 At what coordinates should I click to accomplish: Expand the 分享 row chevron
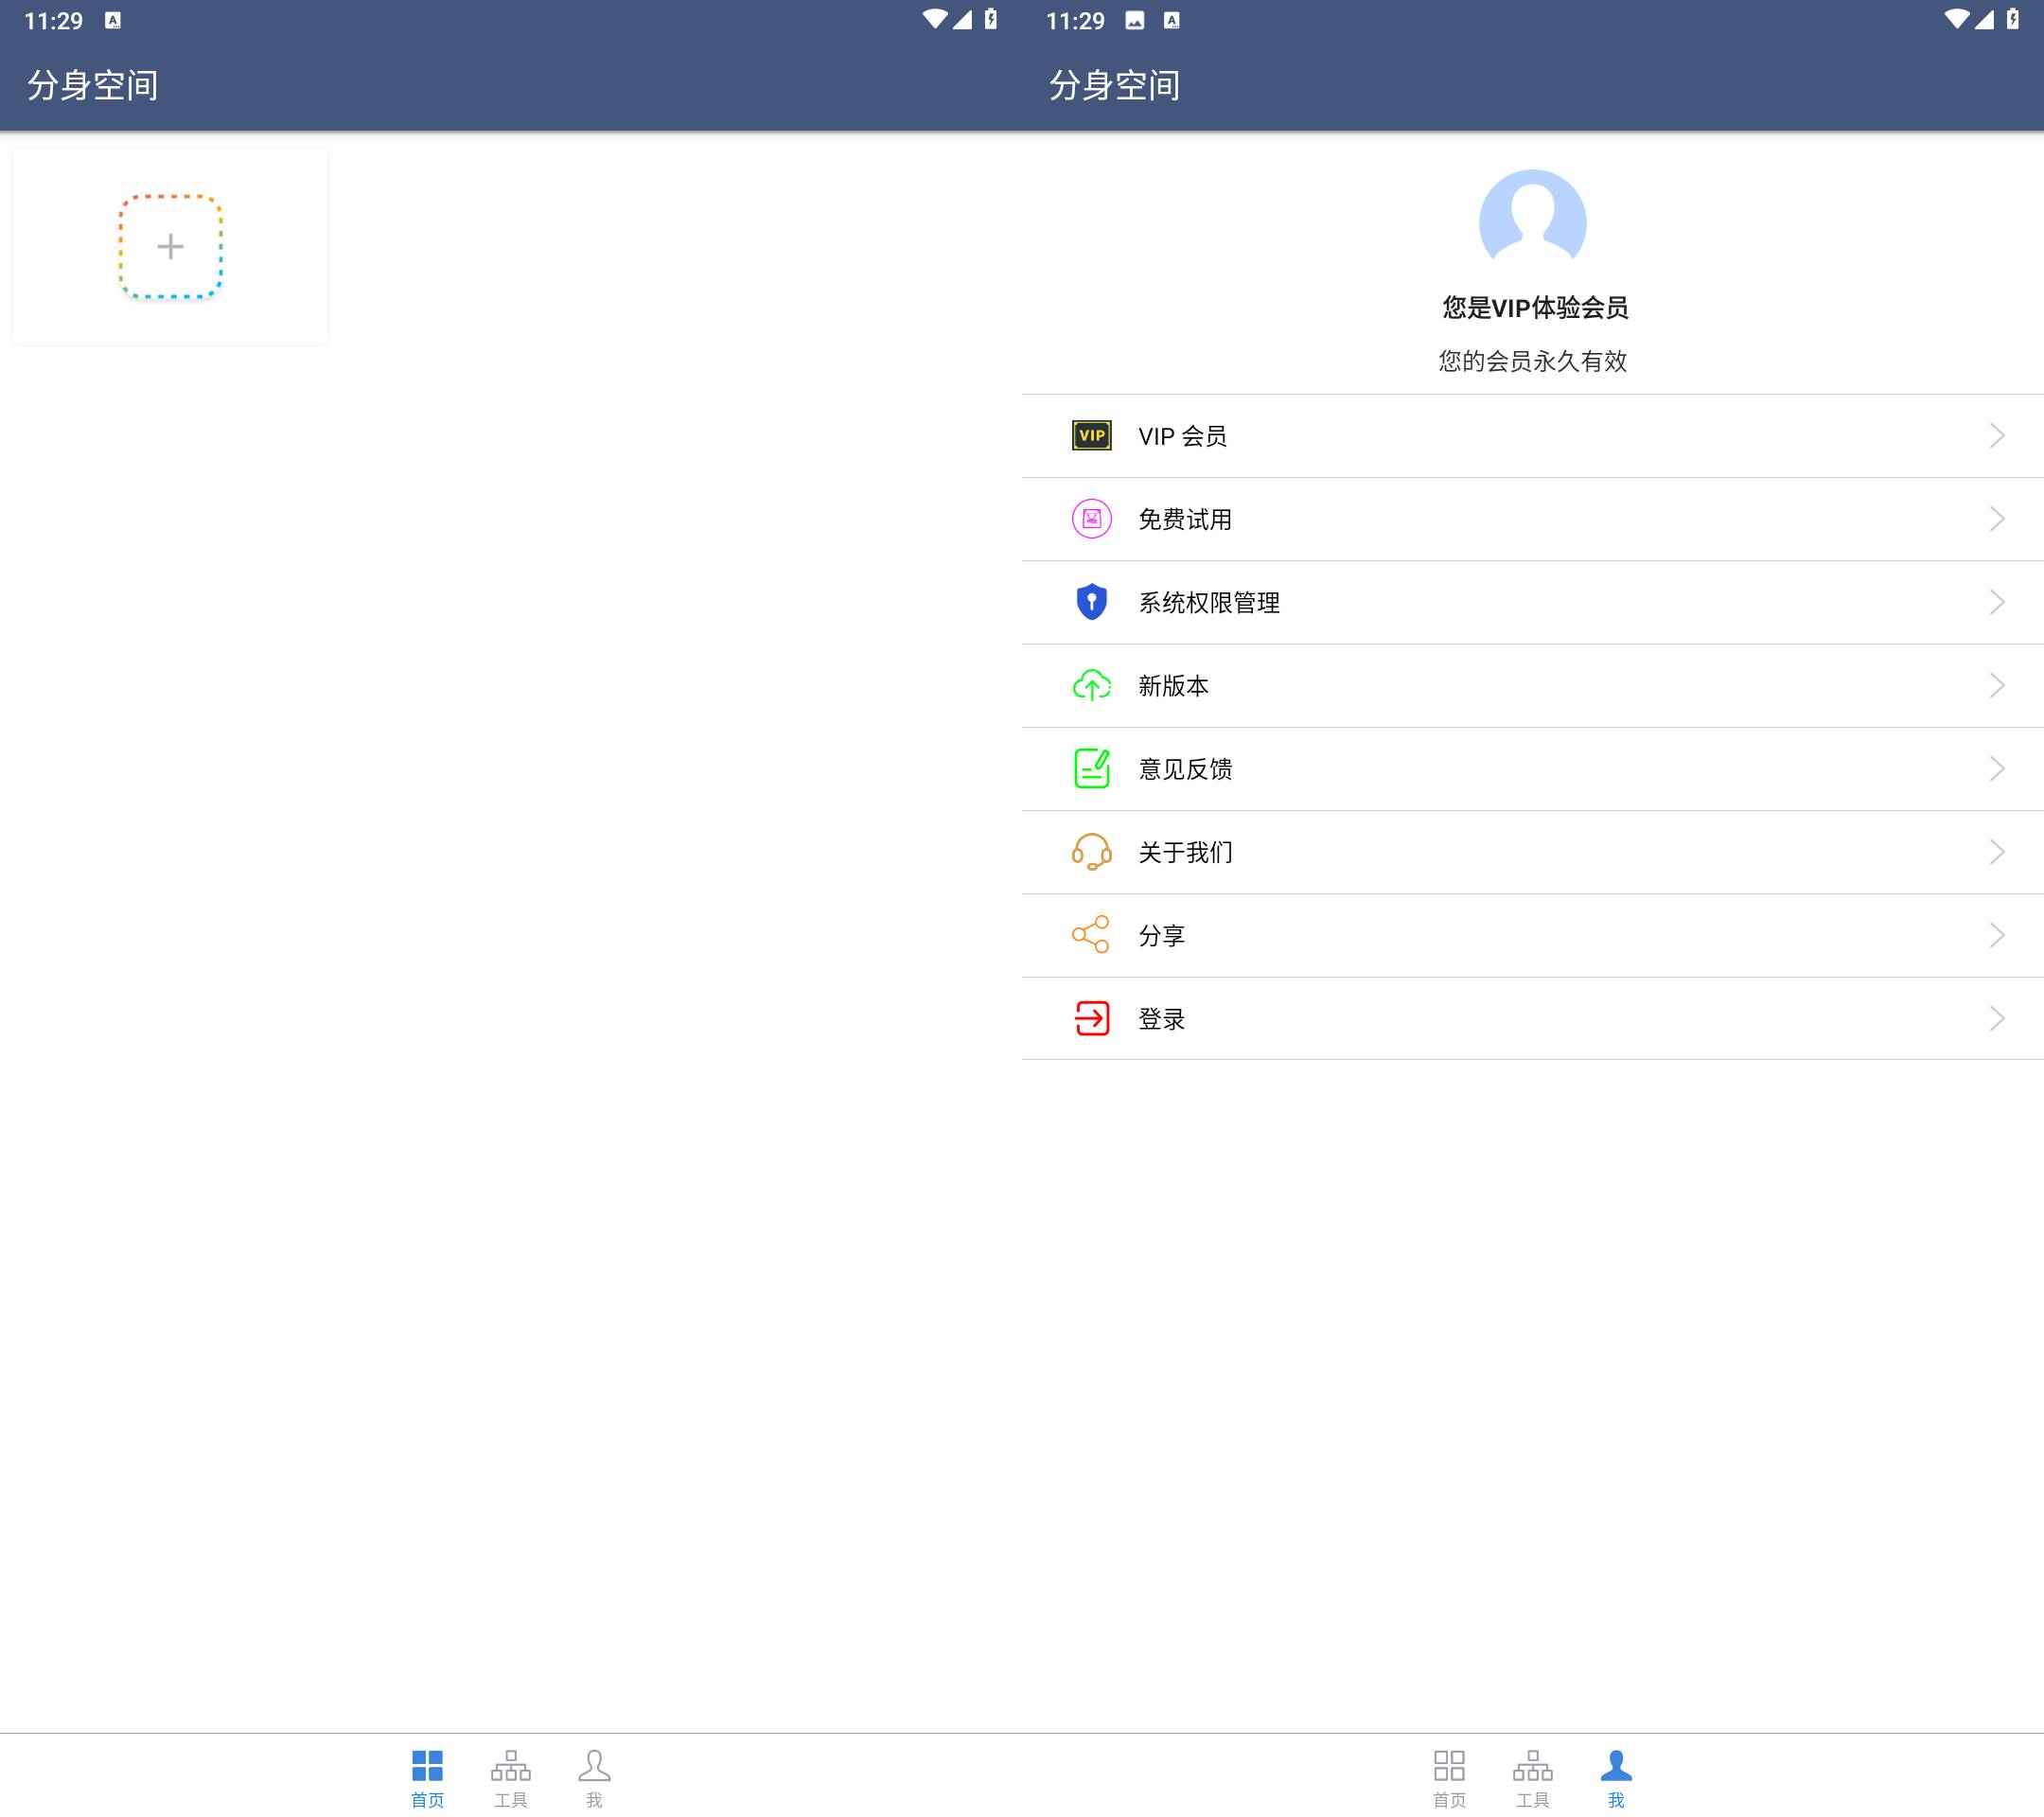point(1996,936)
